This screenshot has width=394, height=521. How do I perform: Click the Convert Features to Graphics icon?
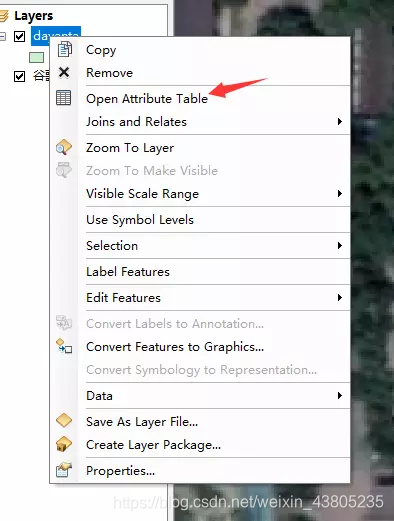(64, 346)
